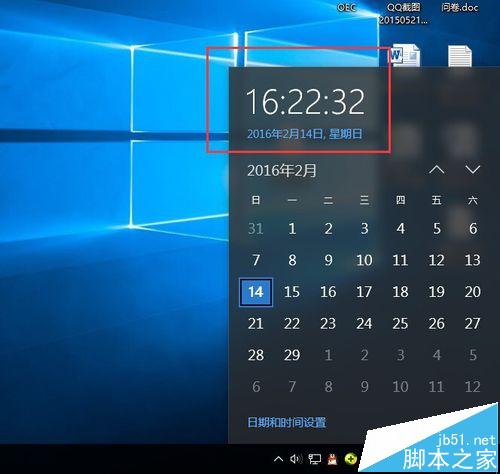This screenshot has height=474, width=500.
Task: Select the text file desktop icon
Action: [460, 56]
